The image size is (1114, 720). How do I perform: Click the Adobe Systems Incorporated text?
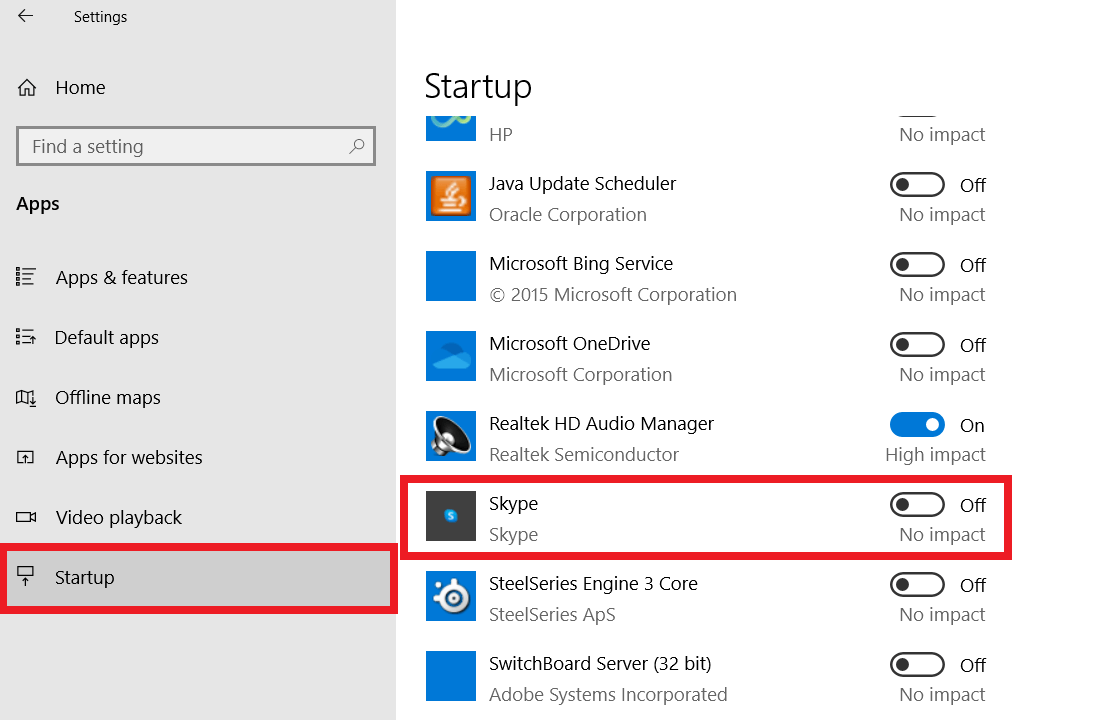click(608, 694)
